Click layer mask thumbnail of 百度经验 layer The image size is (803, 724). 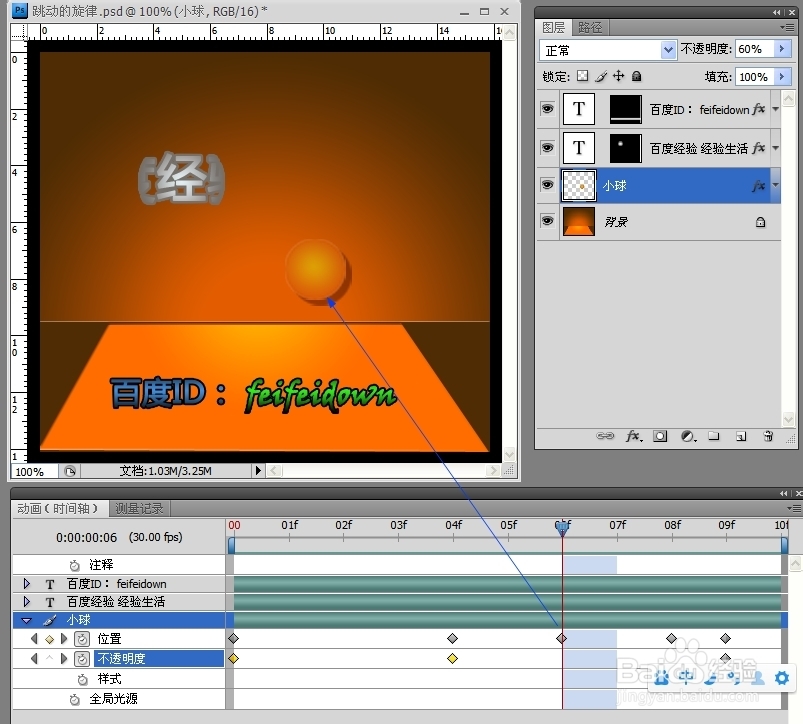tap(626, 148)
